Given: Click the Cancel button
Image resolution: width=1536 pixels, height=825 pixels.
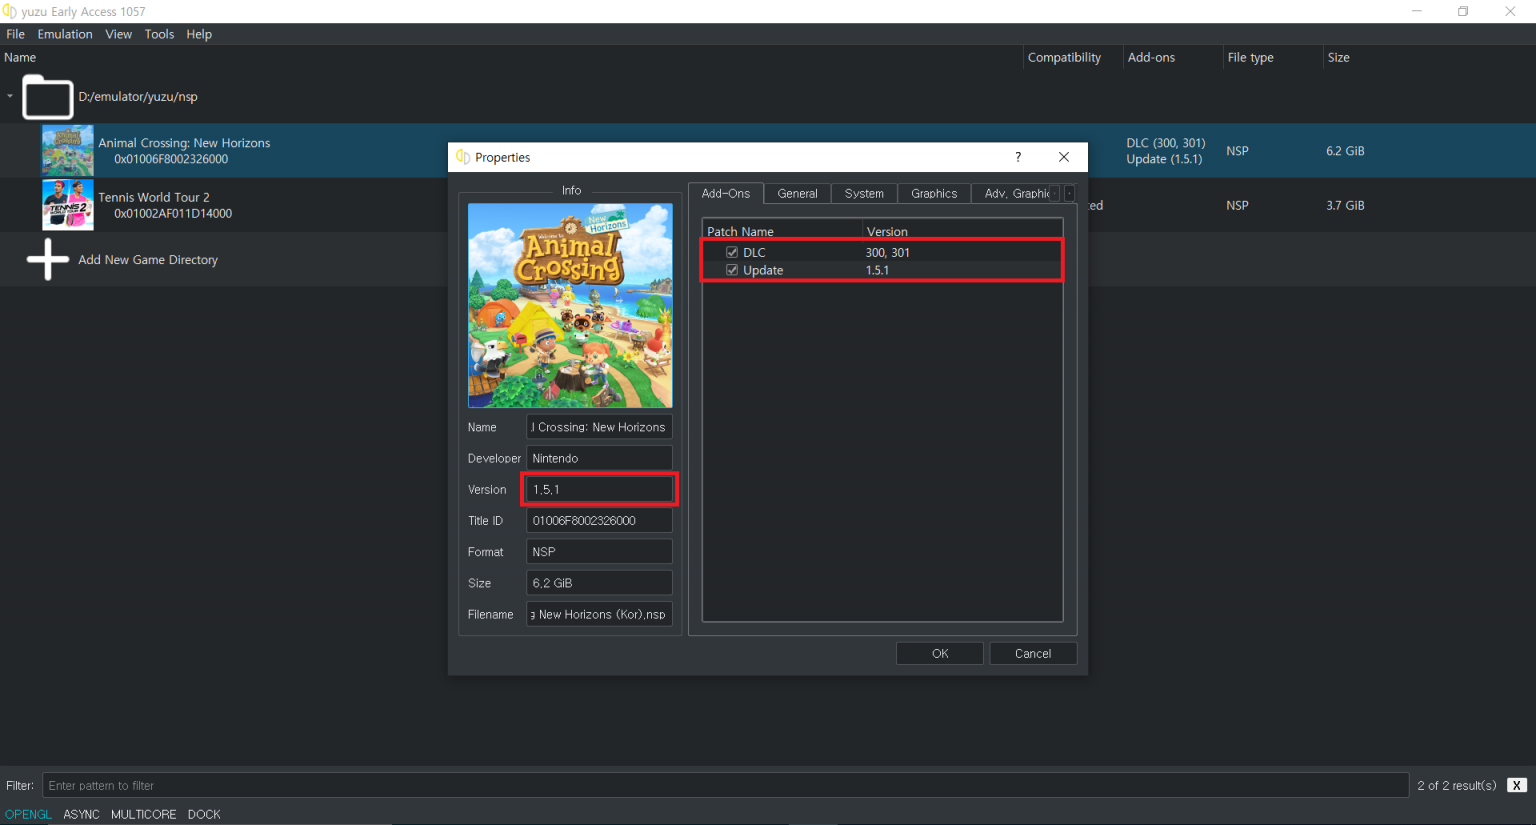Looking at the screenshot, I should point(1033,653).
